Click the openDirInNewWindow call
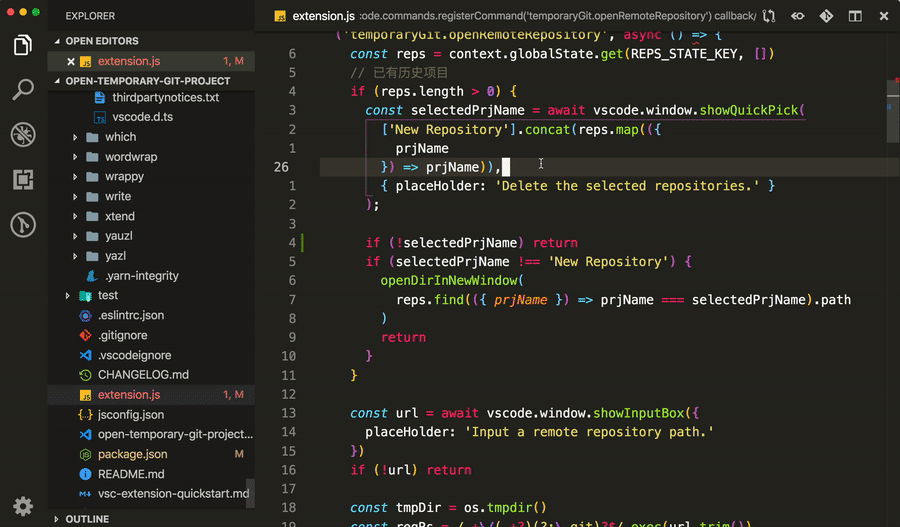Image resolution: width=900 pixels, height=527 pixels. pyautogui.click(x=449, y=281)
